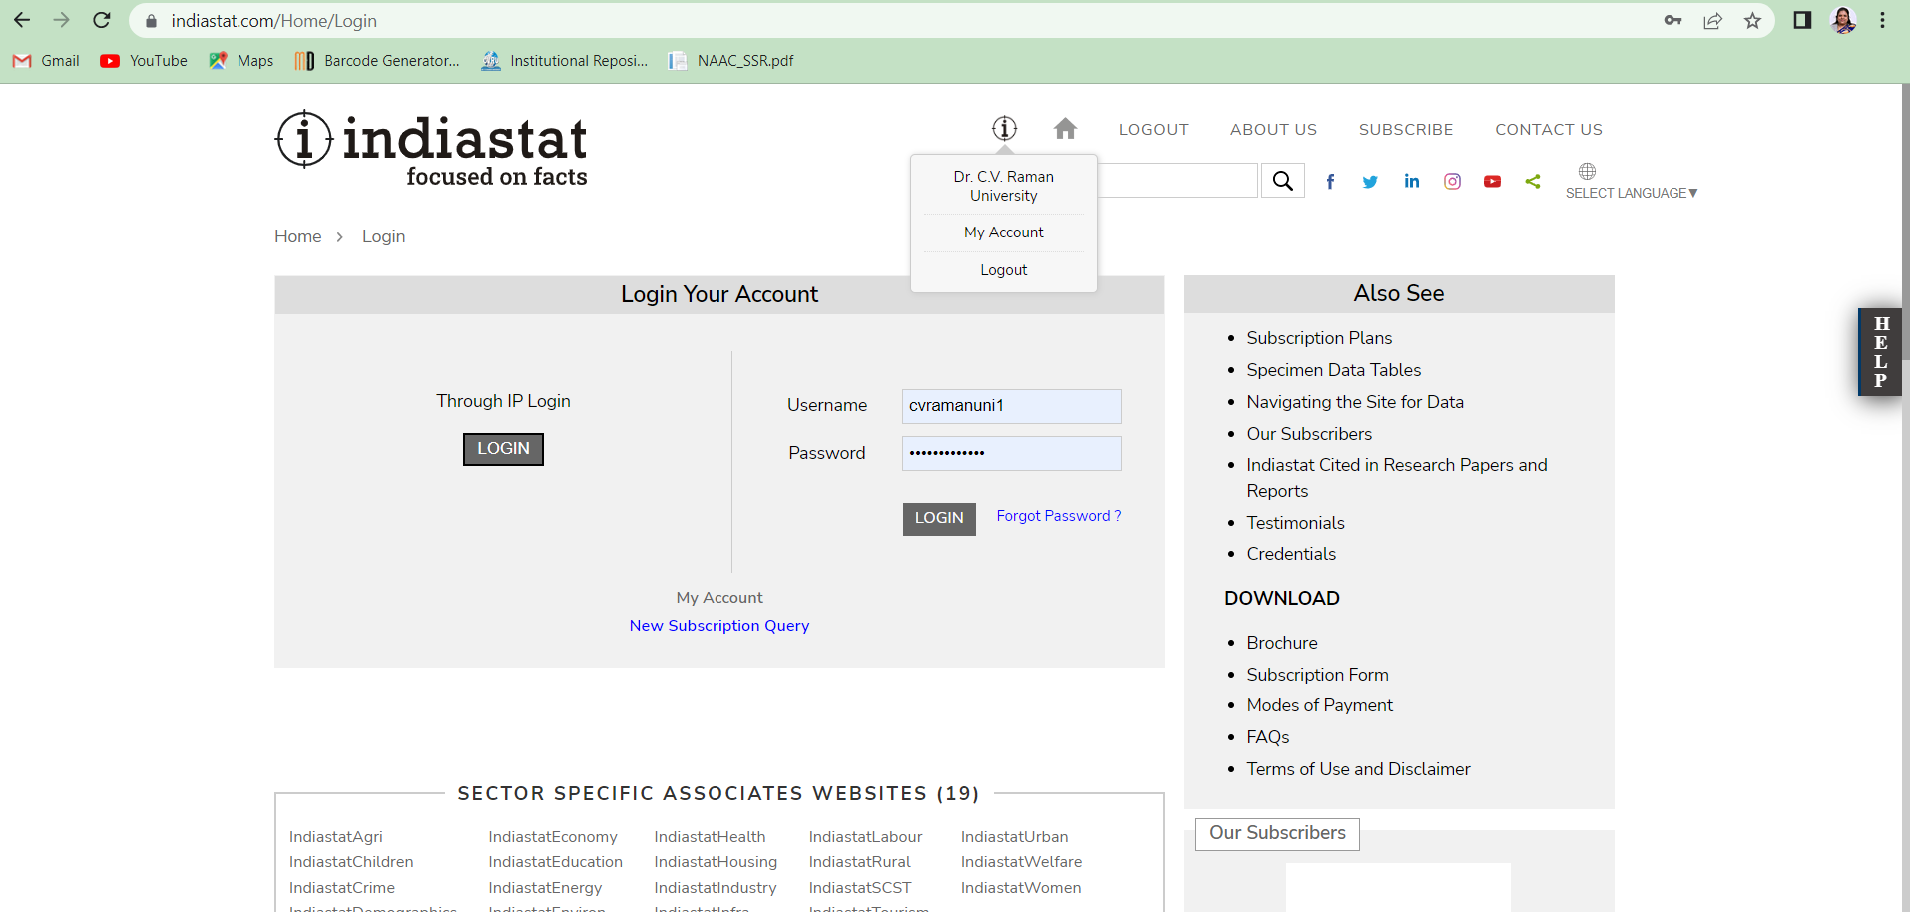The height and width of the screenshot is (912, 1910).
Task: Open the LinkedIn social icon
Action: pyautogui.click(x=1411, y=181)
